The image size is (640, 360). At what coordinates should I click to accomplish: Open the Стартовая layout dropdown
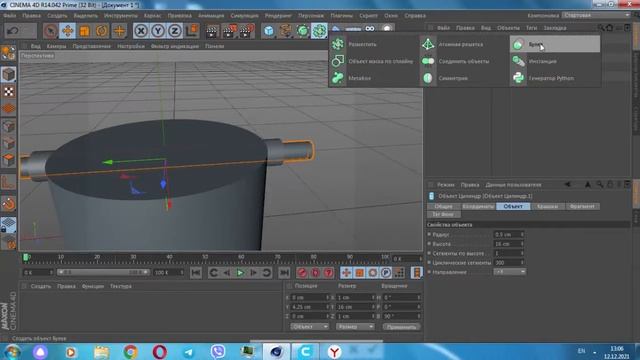coord(596,15)
